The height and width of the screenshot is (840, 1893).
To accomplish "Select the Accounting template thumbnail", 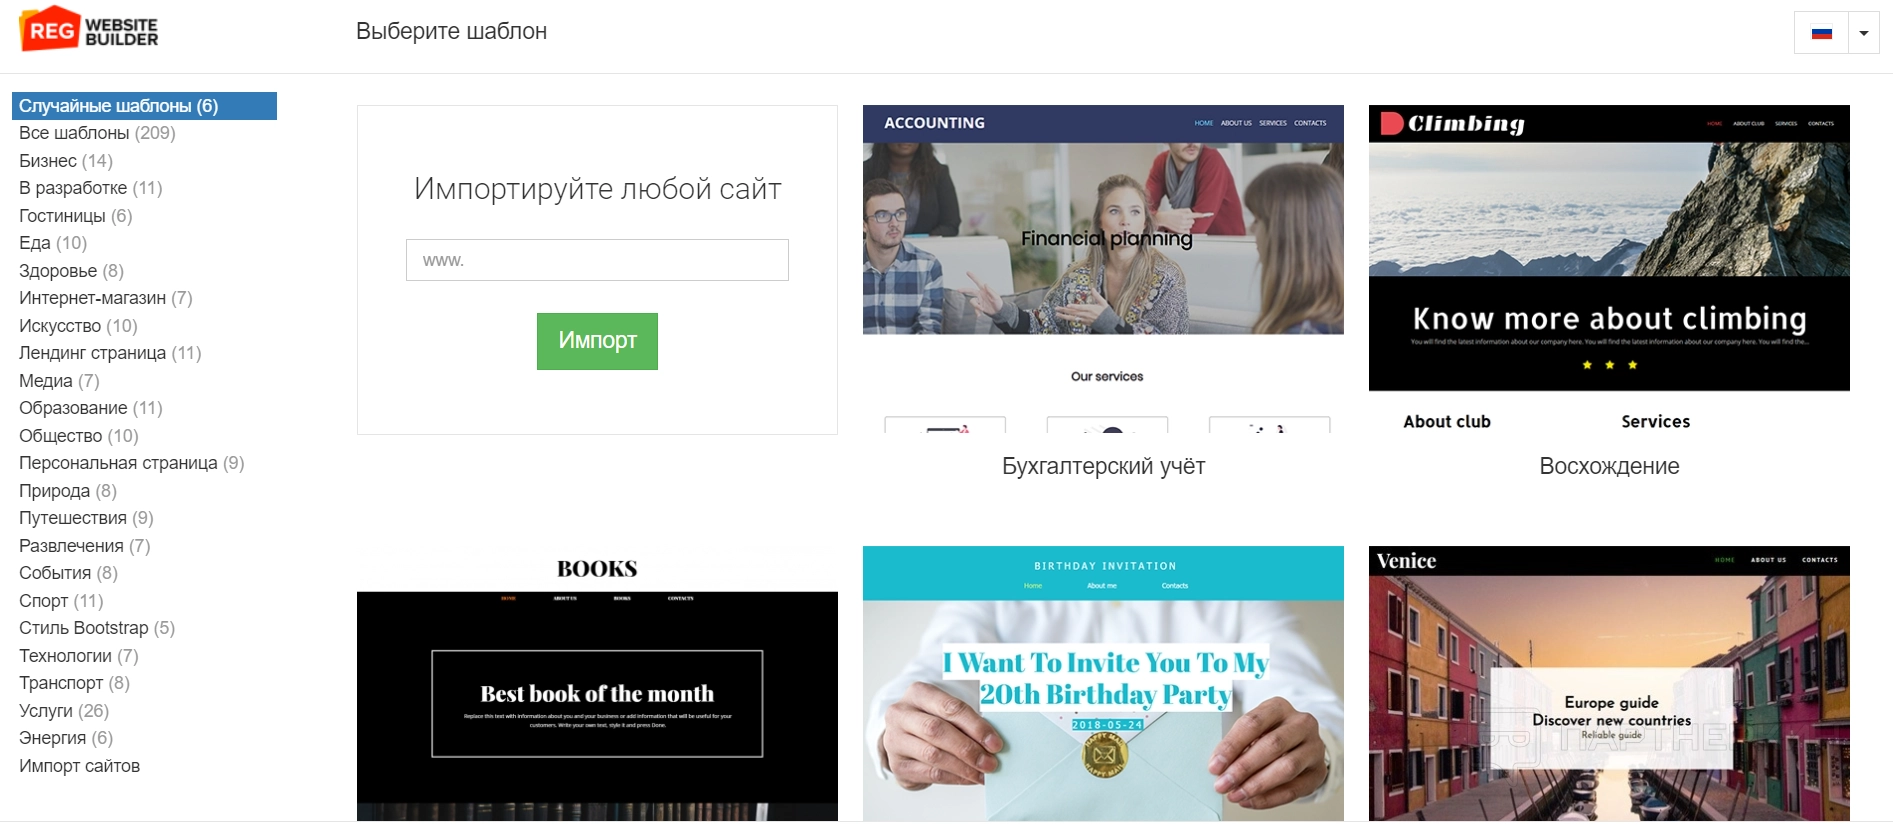I will (1103, 269).
